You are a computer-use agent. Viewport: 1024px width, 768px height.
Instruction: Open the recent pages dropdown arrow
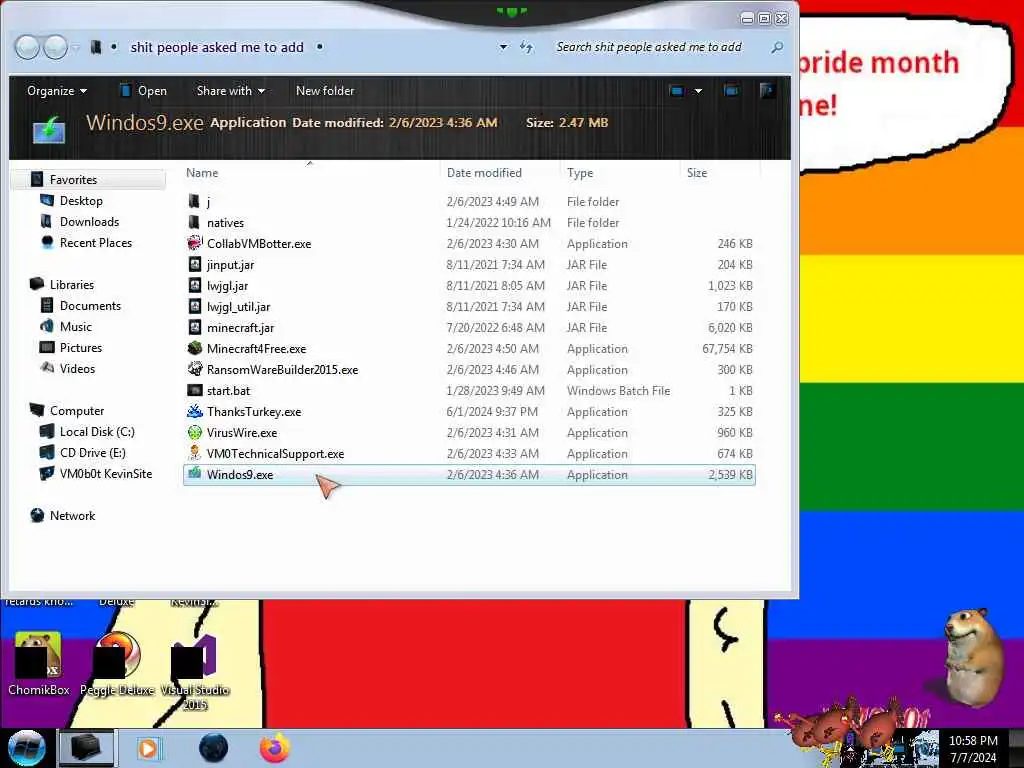76,48
